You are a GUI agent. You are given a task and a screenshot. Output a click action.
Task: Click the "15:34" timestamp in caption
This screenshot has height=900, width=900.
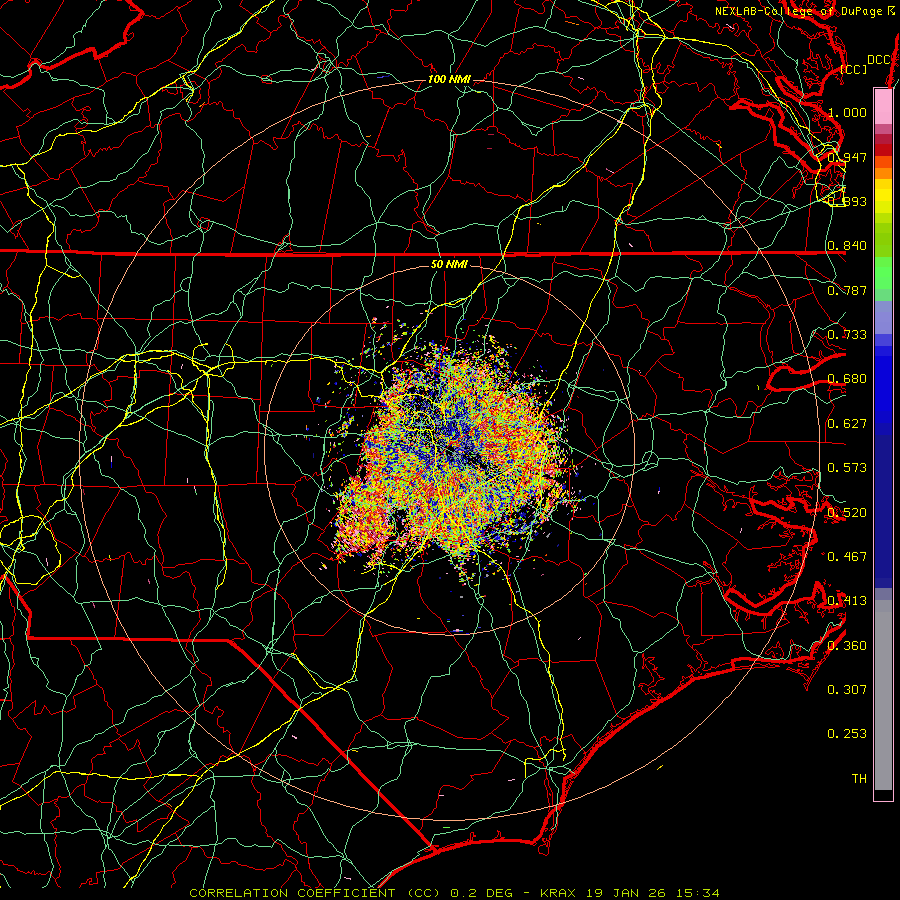(697, 893)
